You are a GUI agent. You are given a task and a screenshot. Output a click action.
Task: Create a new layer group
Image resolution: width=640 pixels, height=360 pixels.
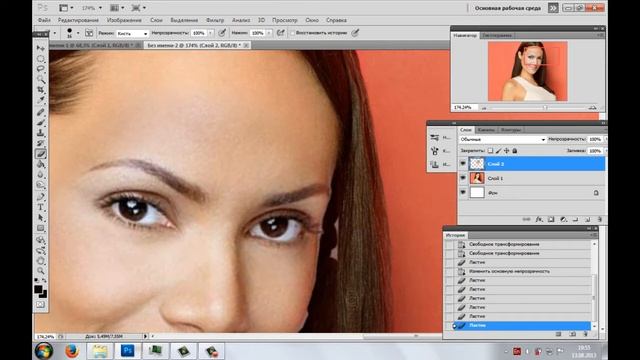[x=576, y=220]
